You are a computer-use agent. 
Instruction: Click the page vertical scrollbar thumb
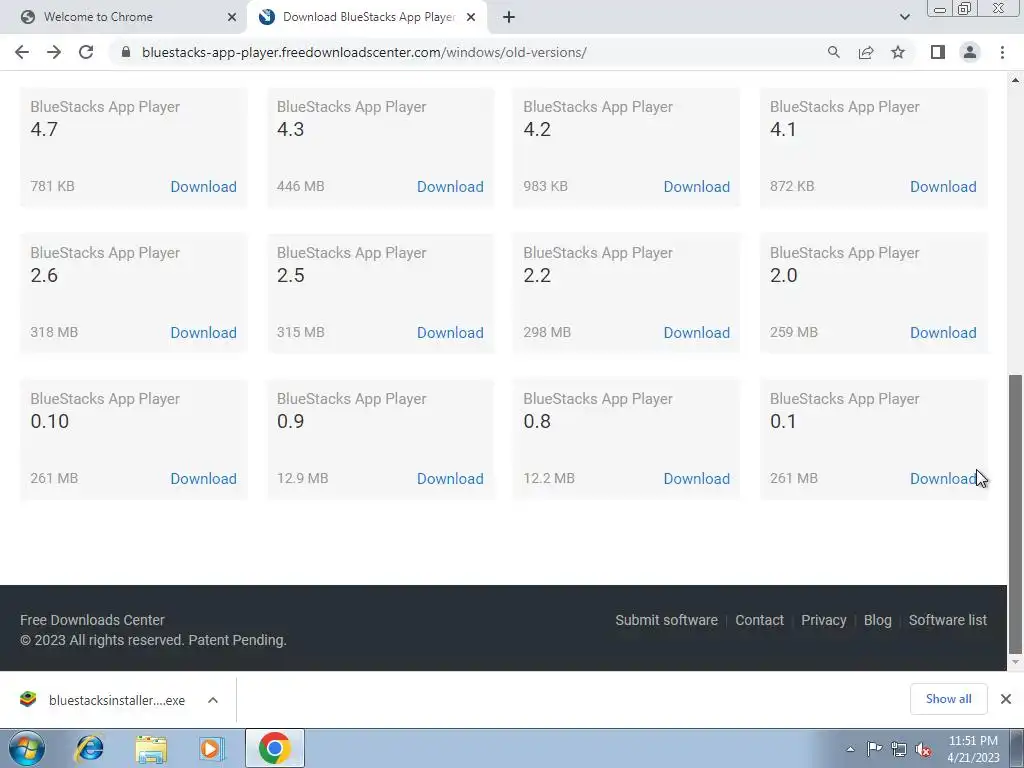tap(1015, 513)
